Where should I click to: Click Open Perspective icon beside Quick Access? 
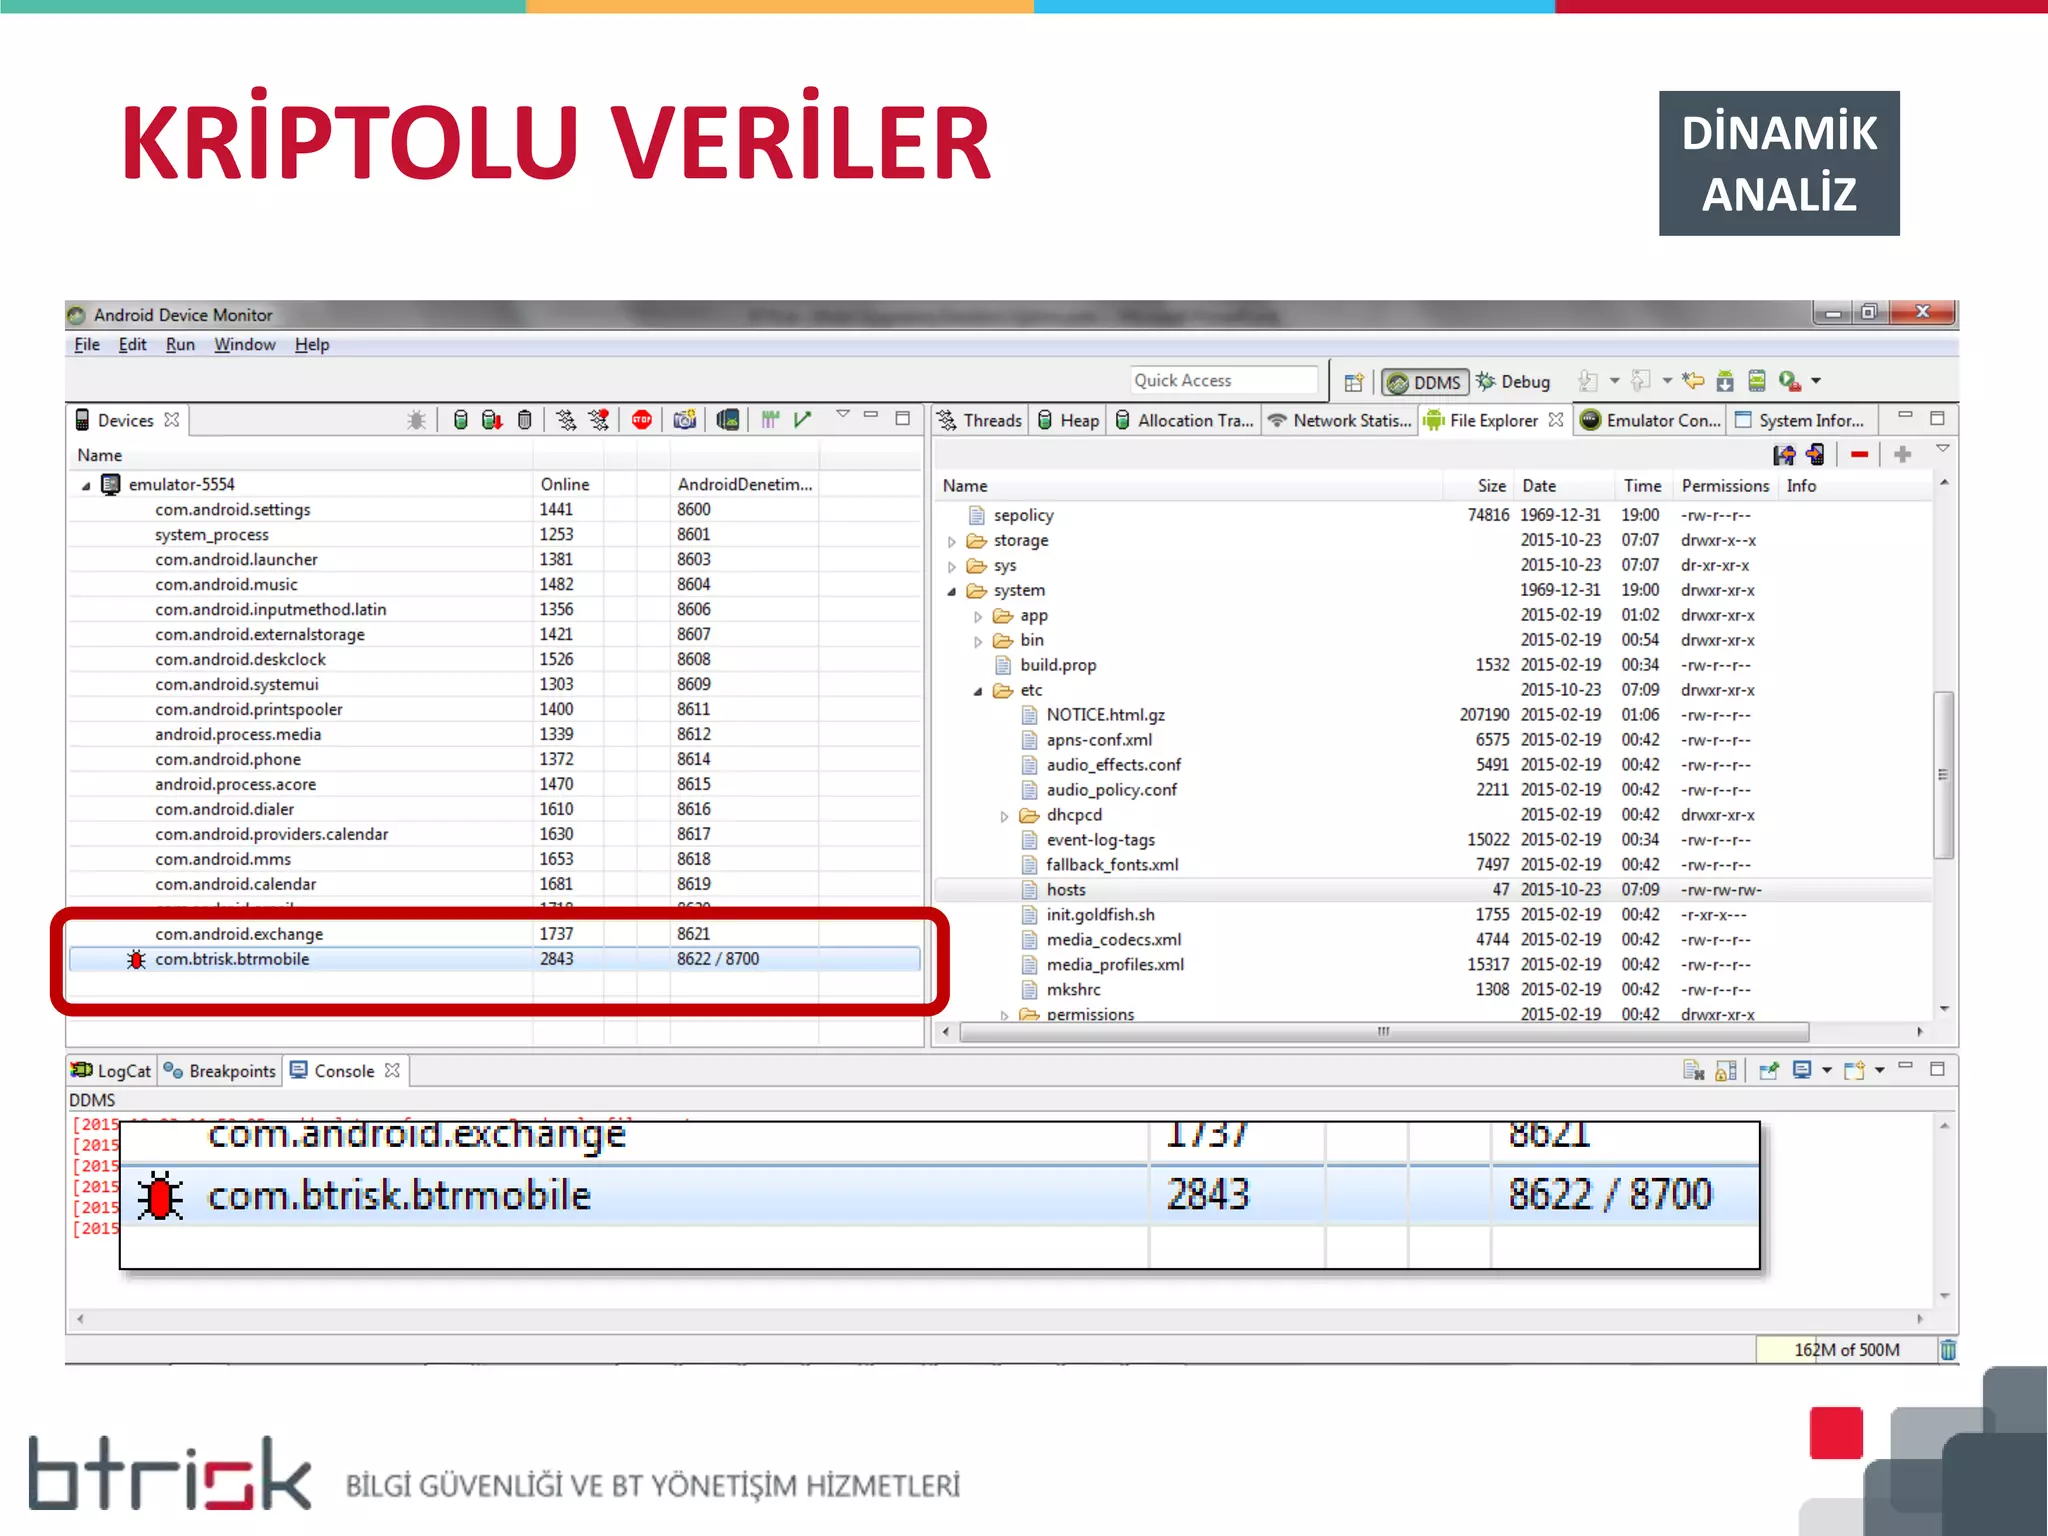pyautogui.click(x=1354, y=382)
